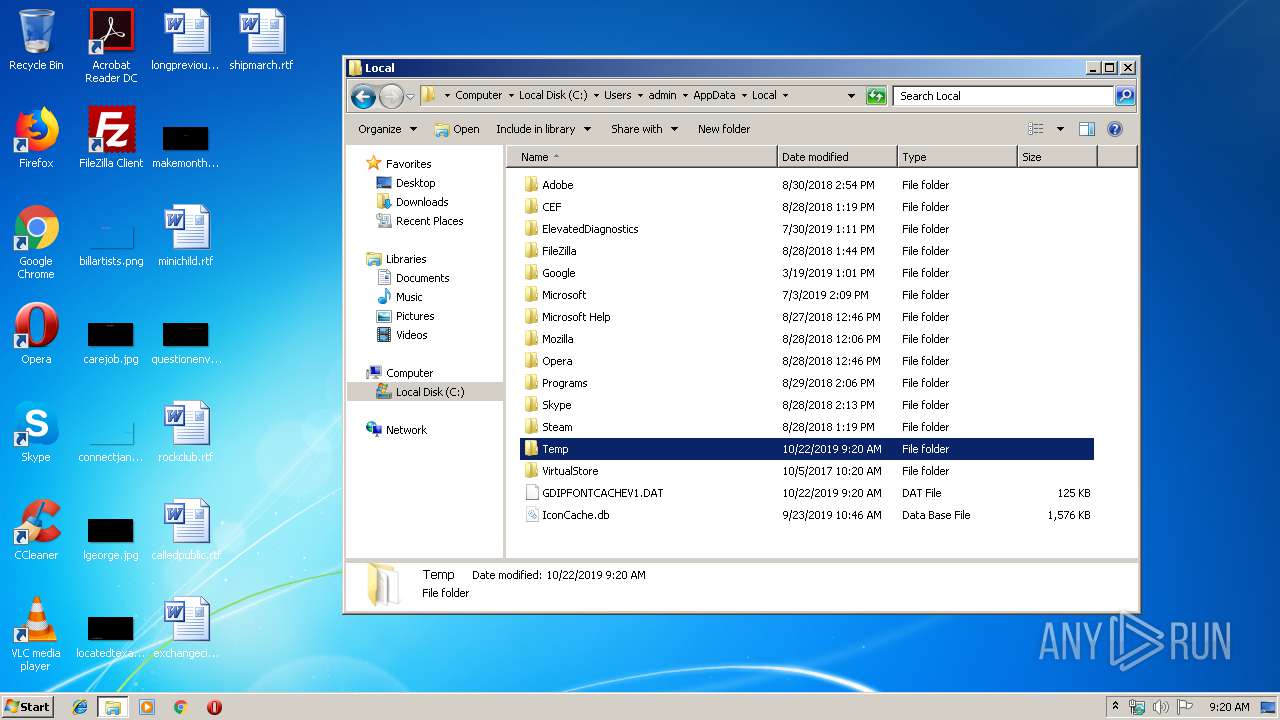
Task: Sort by Date modified column
Action: [x=837, y=157]
